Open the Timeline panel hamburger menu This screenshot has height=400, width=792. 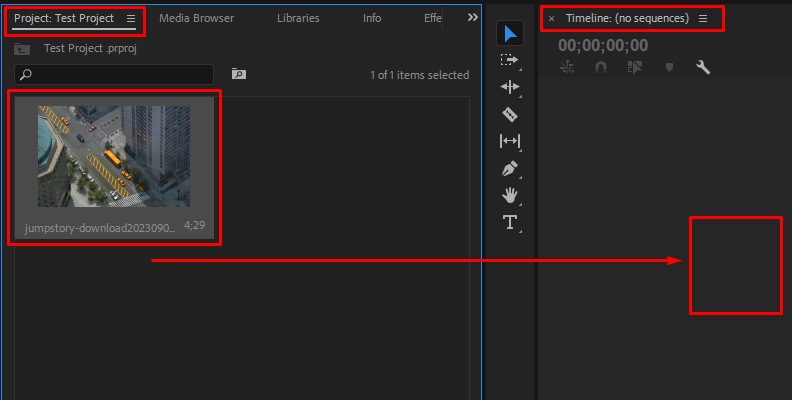coord(703,18)
